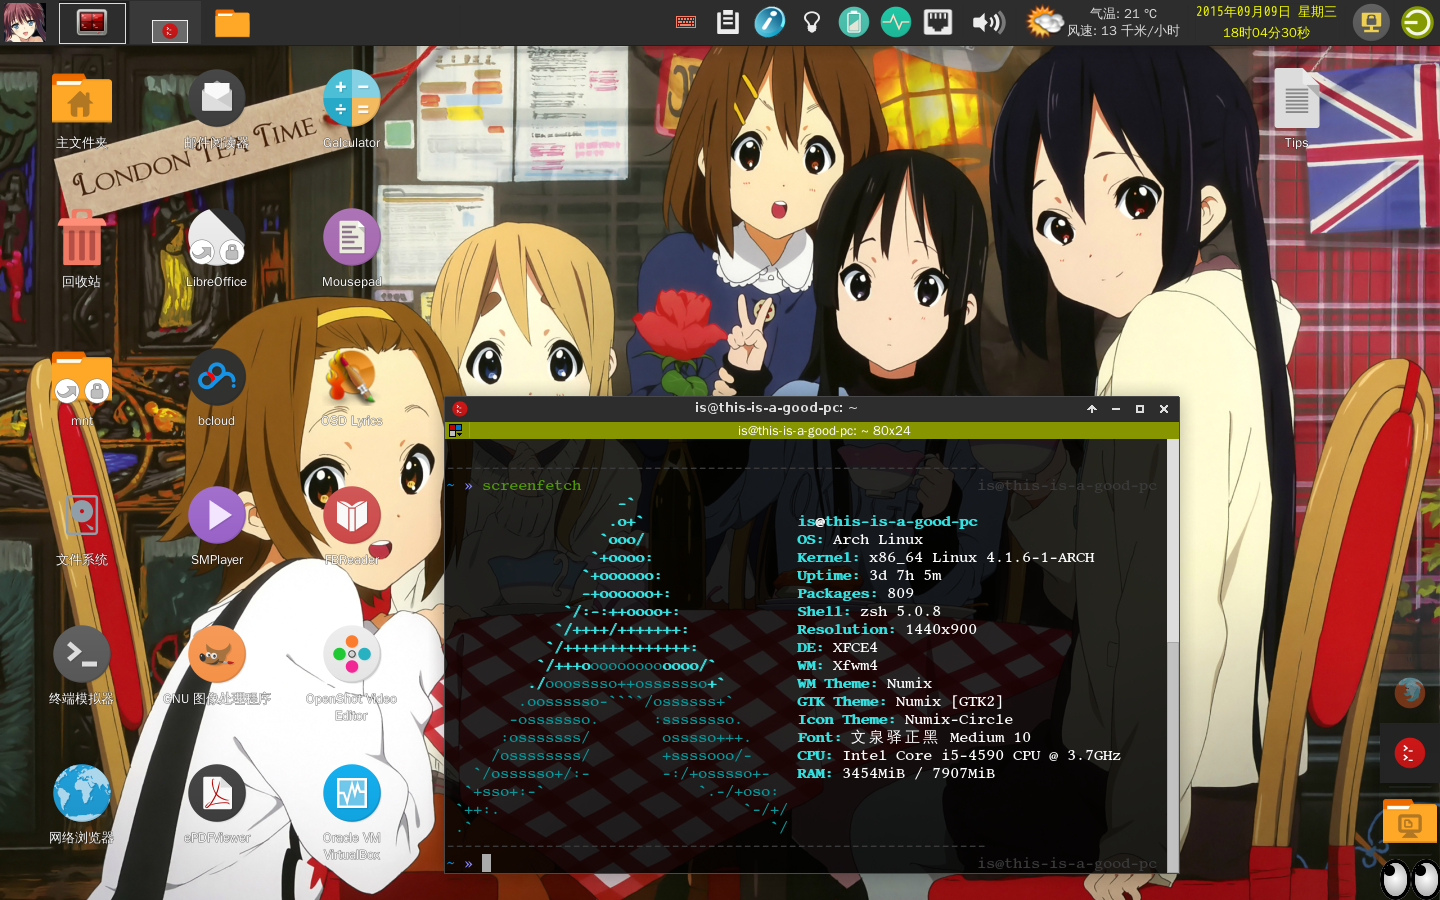Open the battery status tray icon
Viewport: 1440px width, 900px height.
click(854, 22)
